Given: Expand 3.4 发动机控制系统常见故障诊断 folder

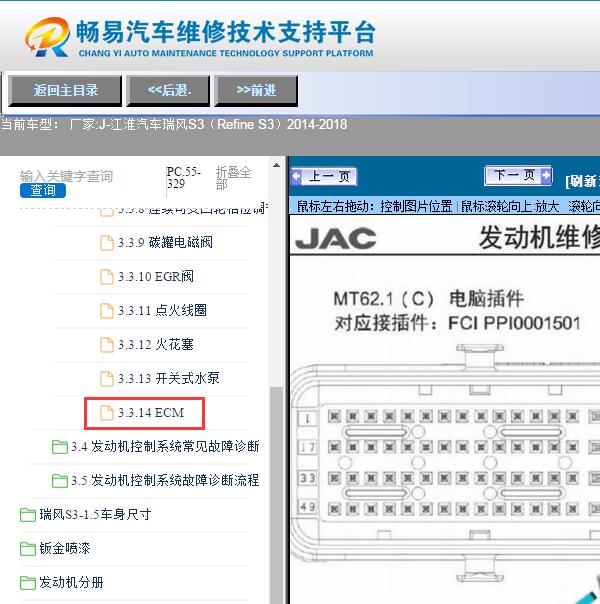Looking at the screenshot, I should click(x=165, y=446).
